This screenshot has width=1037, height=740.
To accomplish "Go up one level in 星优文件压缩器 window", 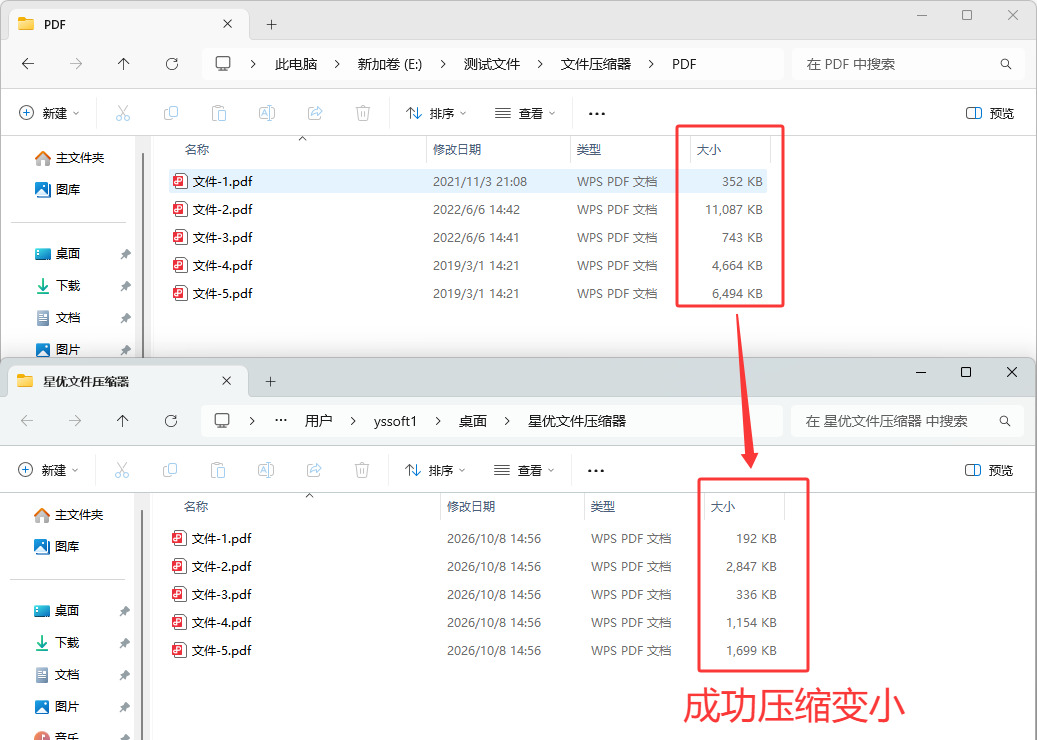I will [x=122, y=421].
